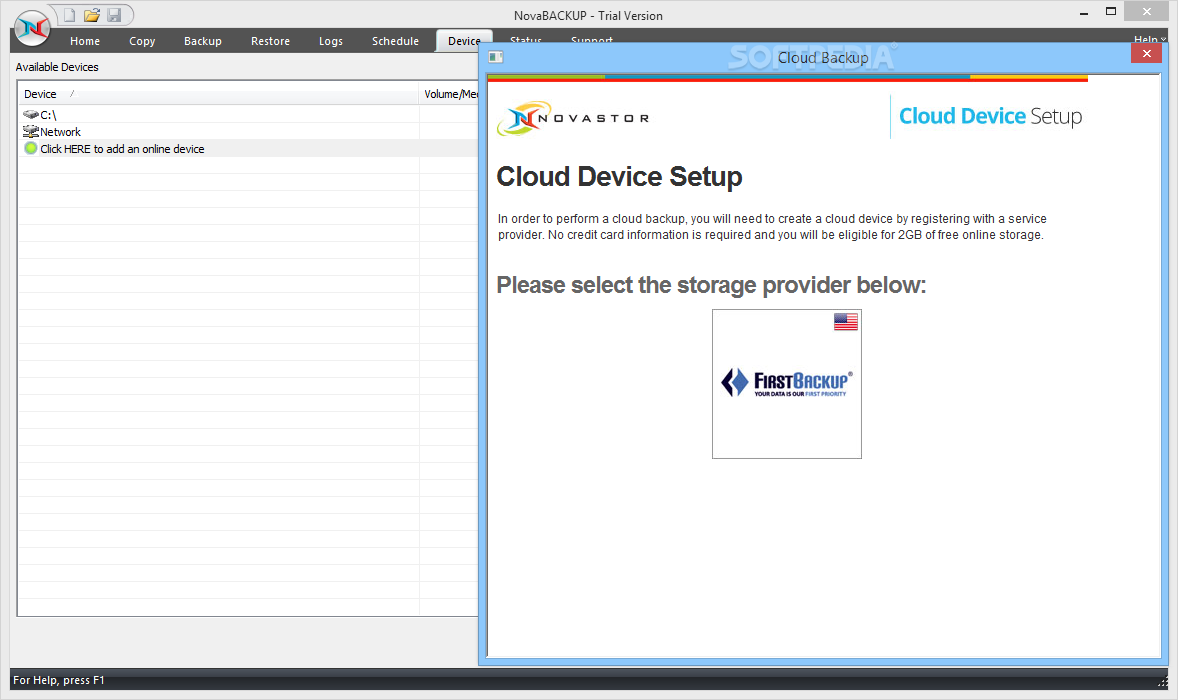Maximize the NovaBACKUP main window
Screen dimensions: 1178x700
coord(1111,12)
